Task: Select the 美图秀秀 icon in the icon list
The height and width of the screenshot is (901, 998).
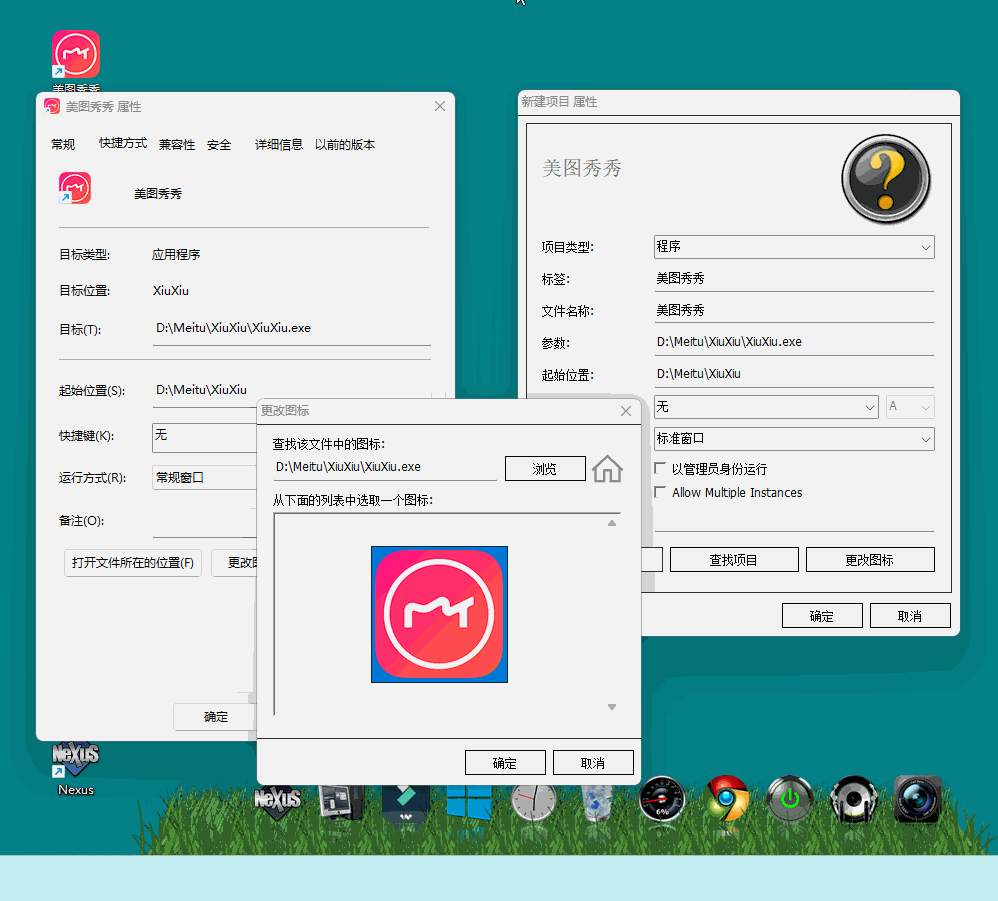Action: (439, 614)
